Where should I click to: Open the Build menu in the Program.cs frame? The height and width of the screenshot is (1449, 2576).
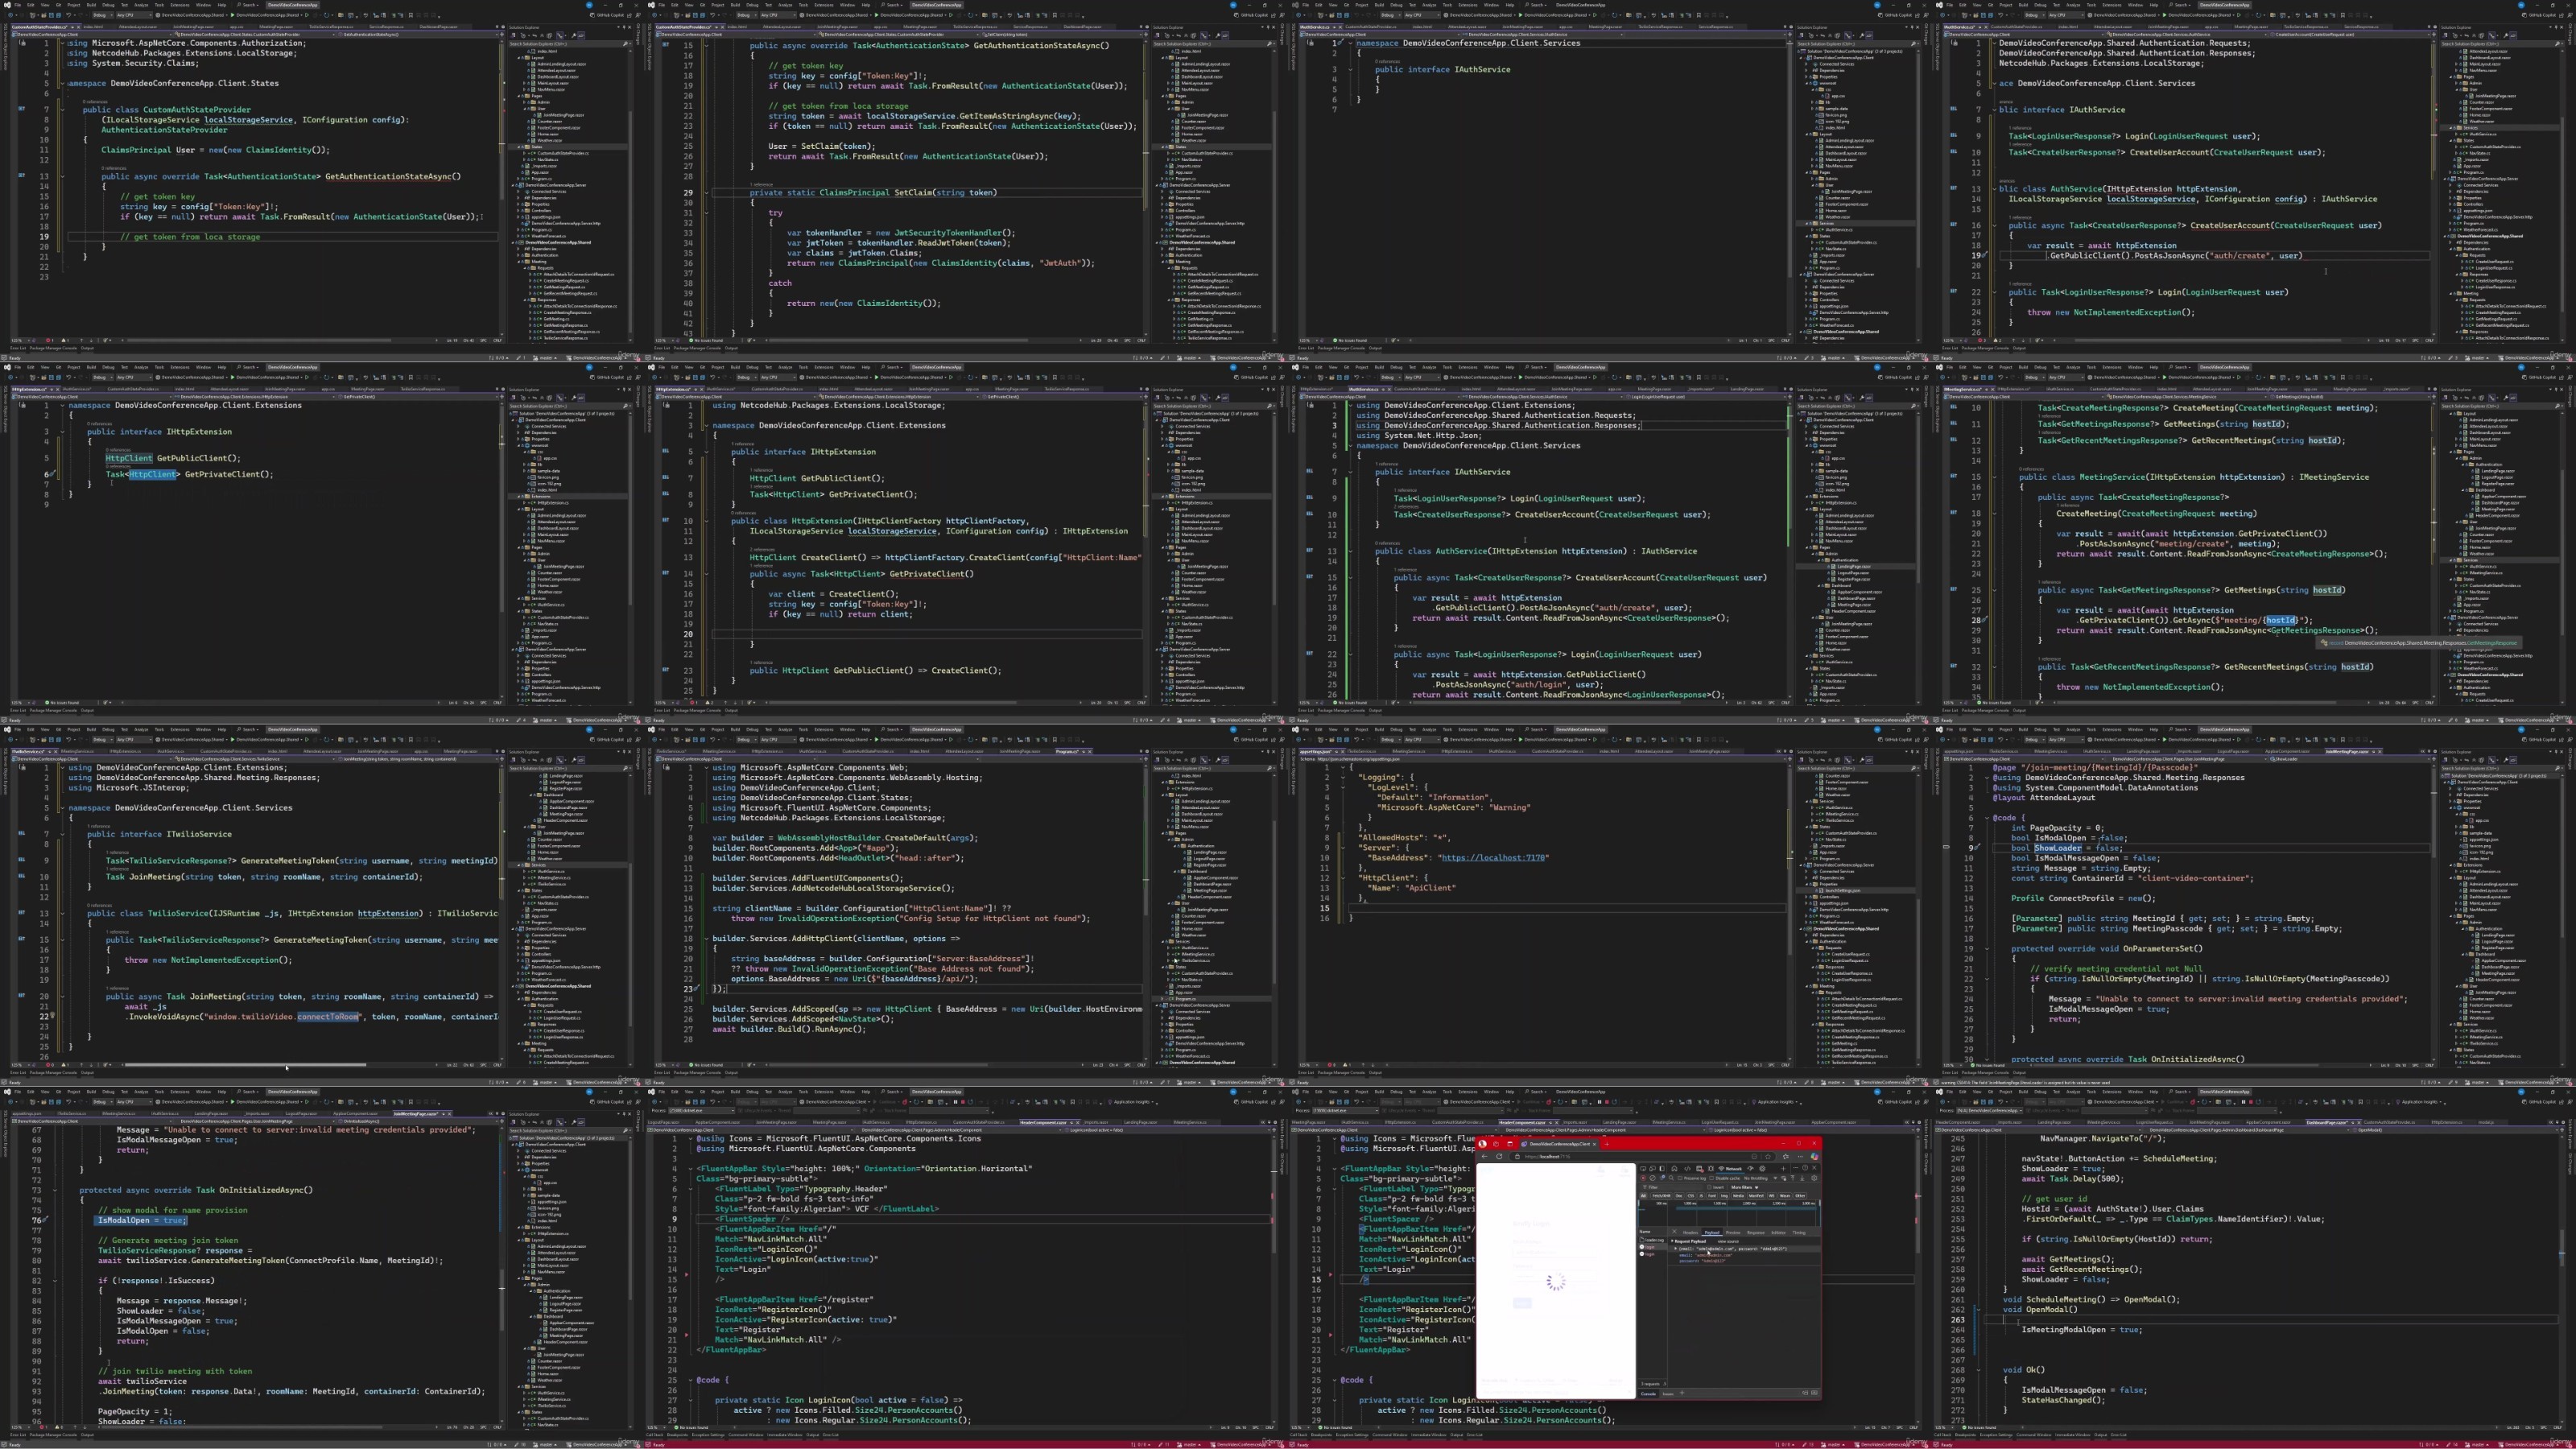point(735,730)
